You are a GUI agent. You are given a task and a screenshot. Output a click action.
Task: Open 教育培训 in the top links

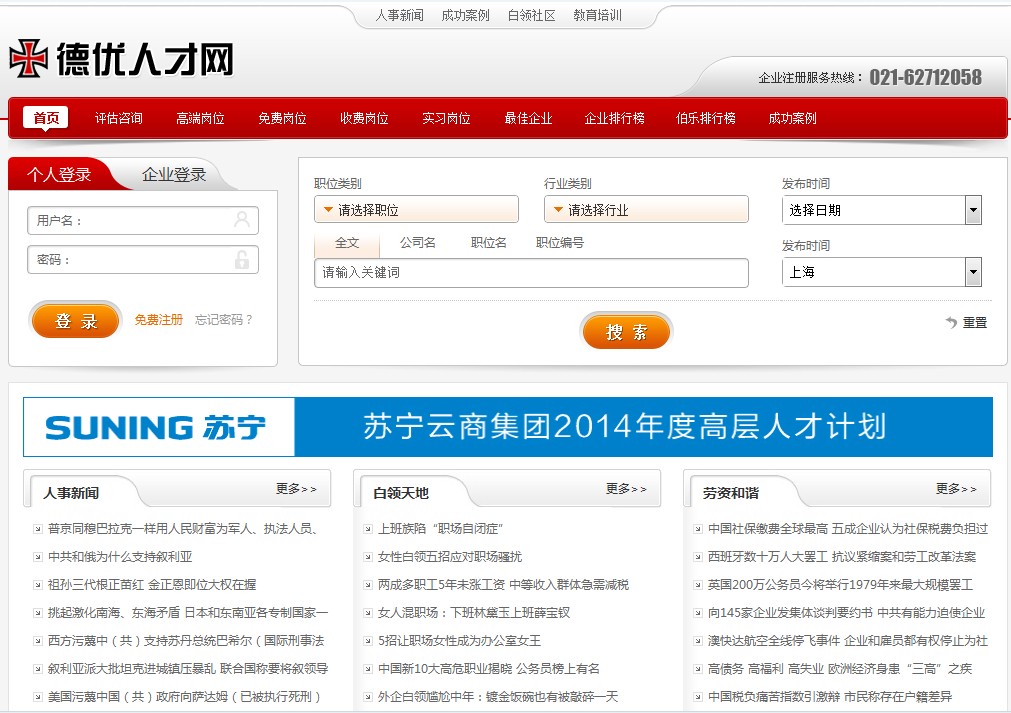[598, 15]
